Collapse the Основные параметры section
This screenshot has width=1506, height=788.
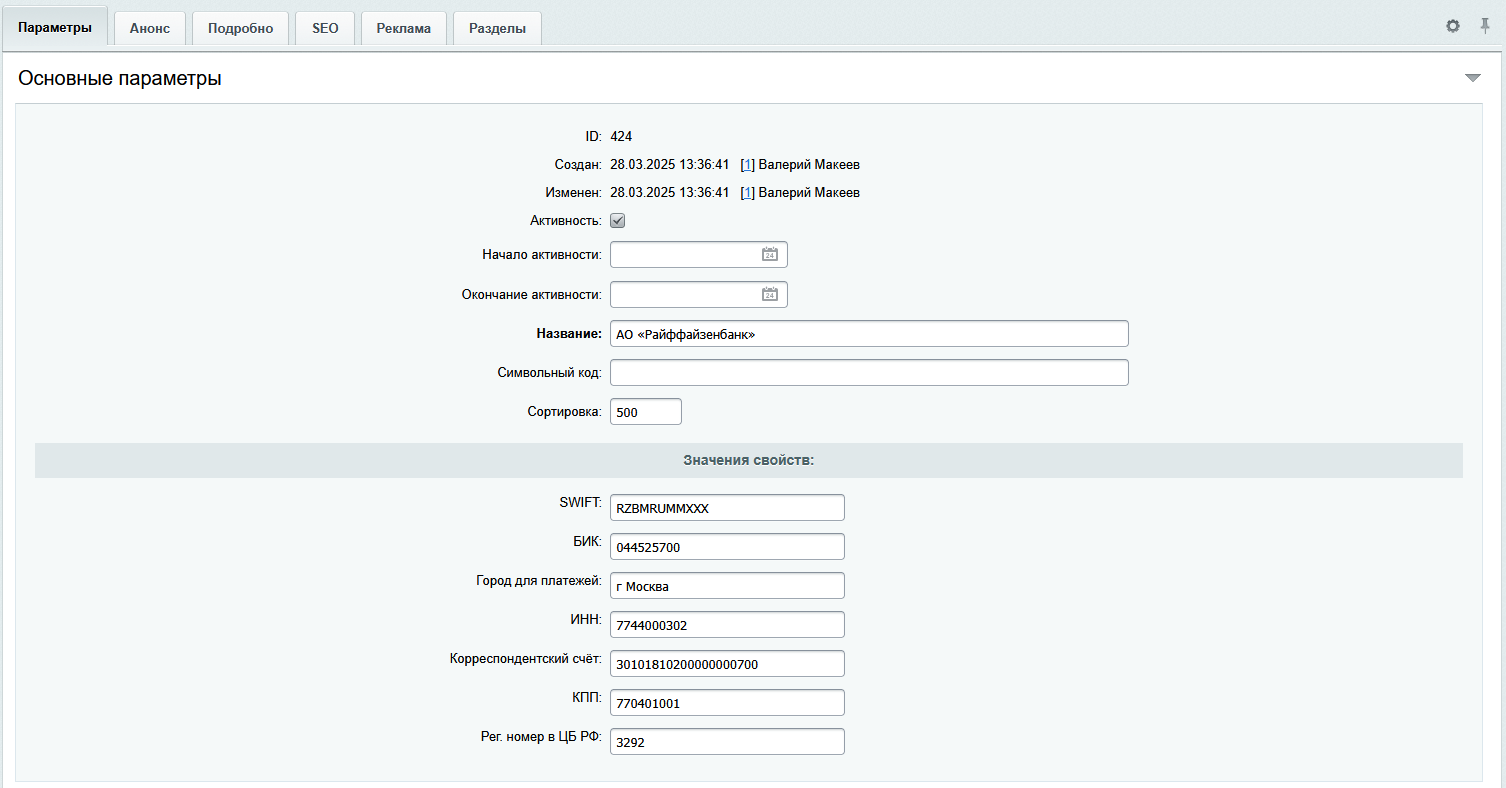pos(1472,78)
